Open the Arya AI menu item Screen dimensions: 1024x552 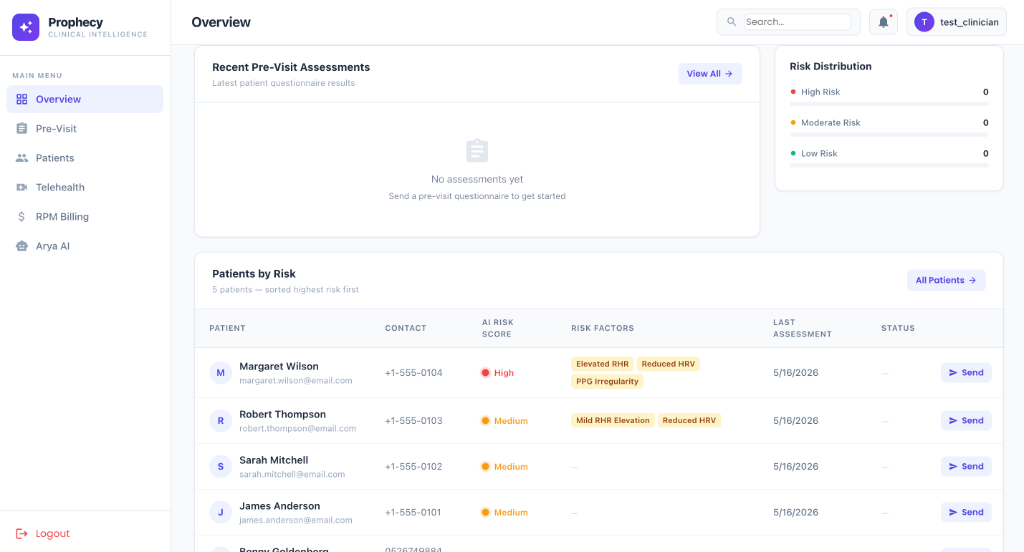[x=85, y=246]
